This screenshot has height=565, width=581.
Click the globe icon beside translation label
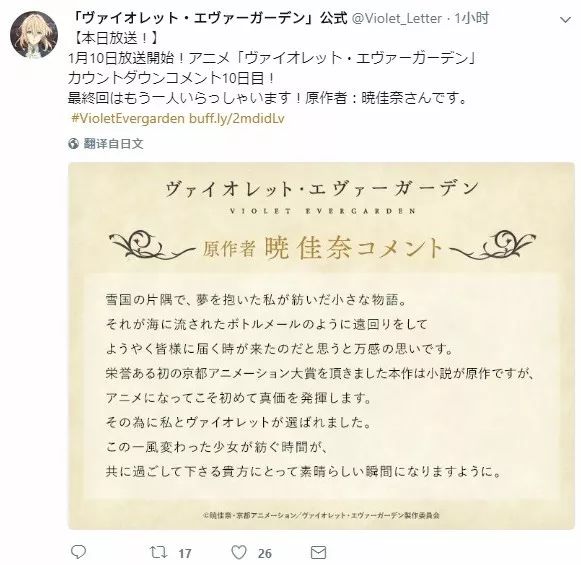pos(73,143)
